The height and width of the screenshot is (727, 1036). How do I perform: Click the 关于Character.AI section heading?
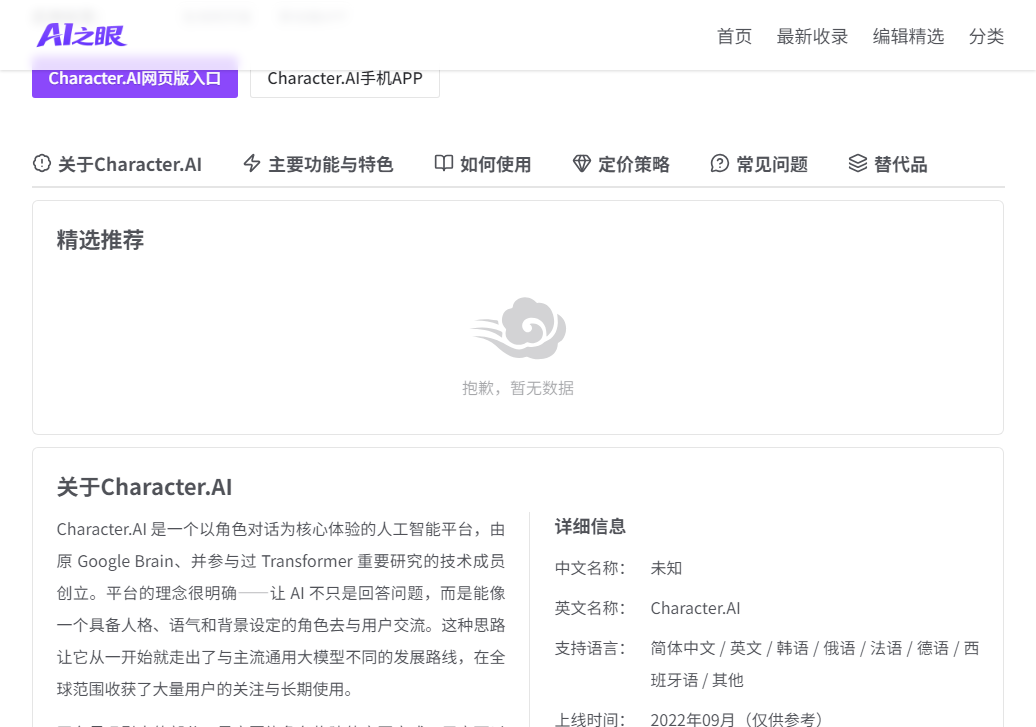coord(145,487)
